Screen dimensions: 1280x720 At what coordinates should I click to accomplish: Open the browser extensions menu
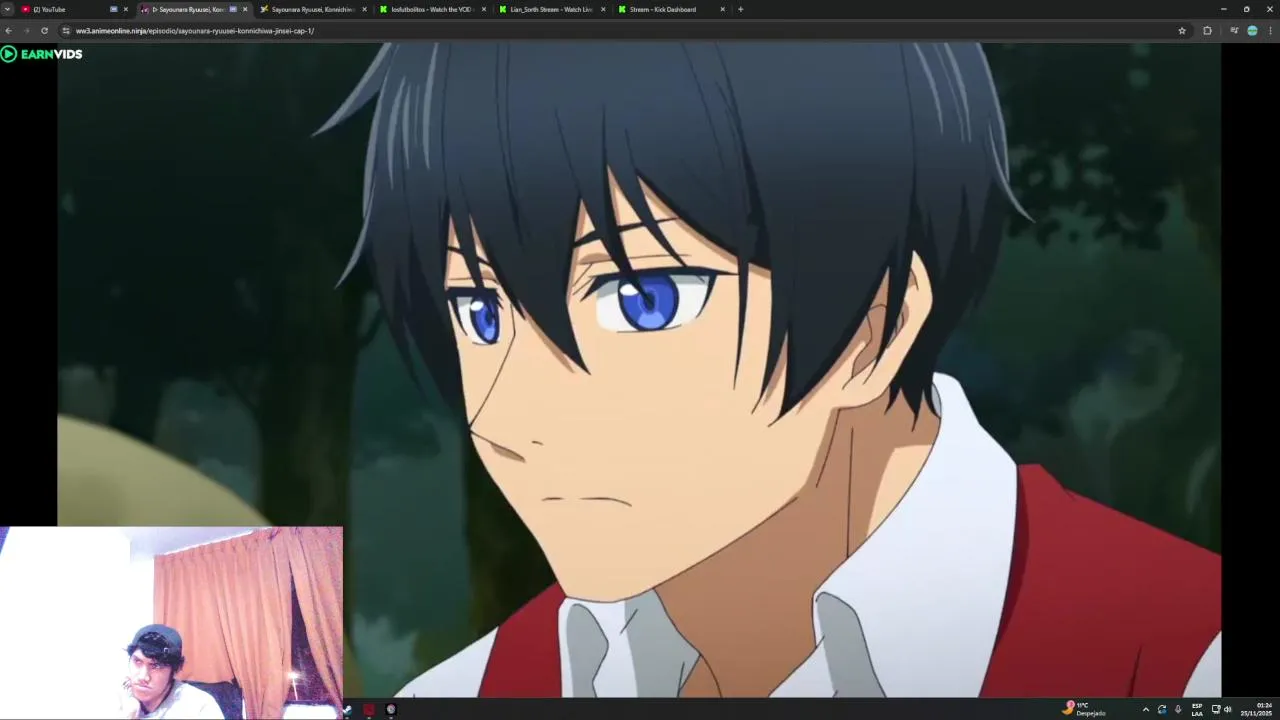click(x=1207, y=30)
